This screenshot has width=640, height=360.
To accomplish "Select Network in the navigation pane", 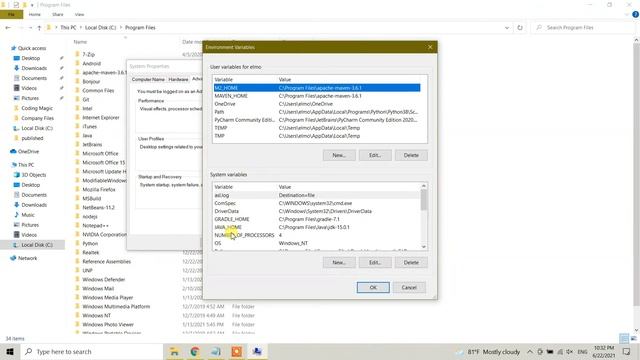I will (27, 258).
